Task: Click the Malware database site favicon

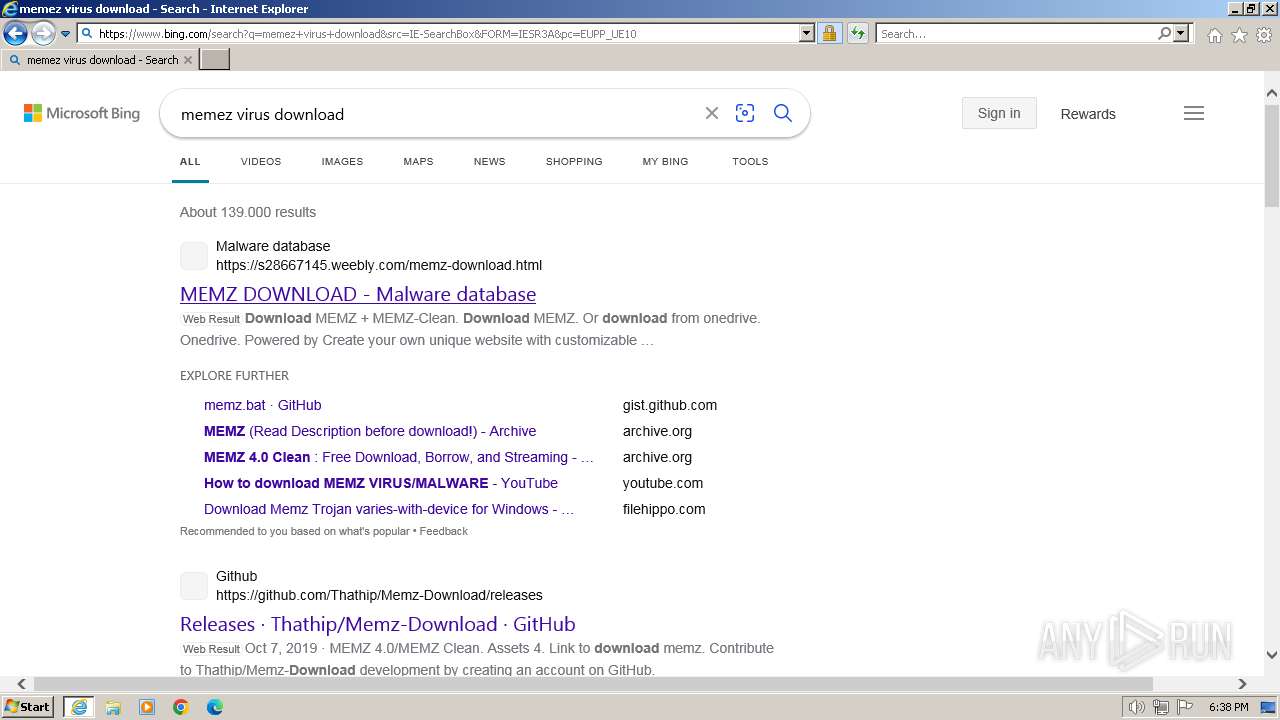Action: (x=194, y=256)
